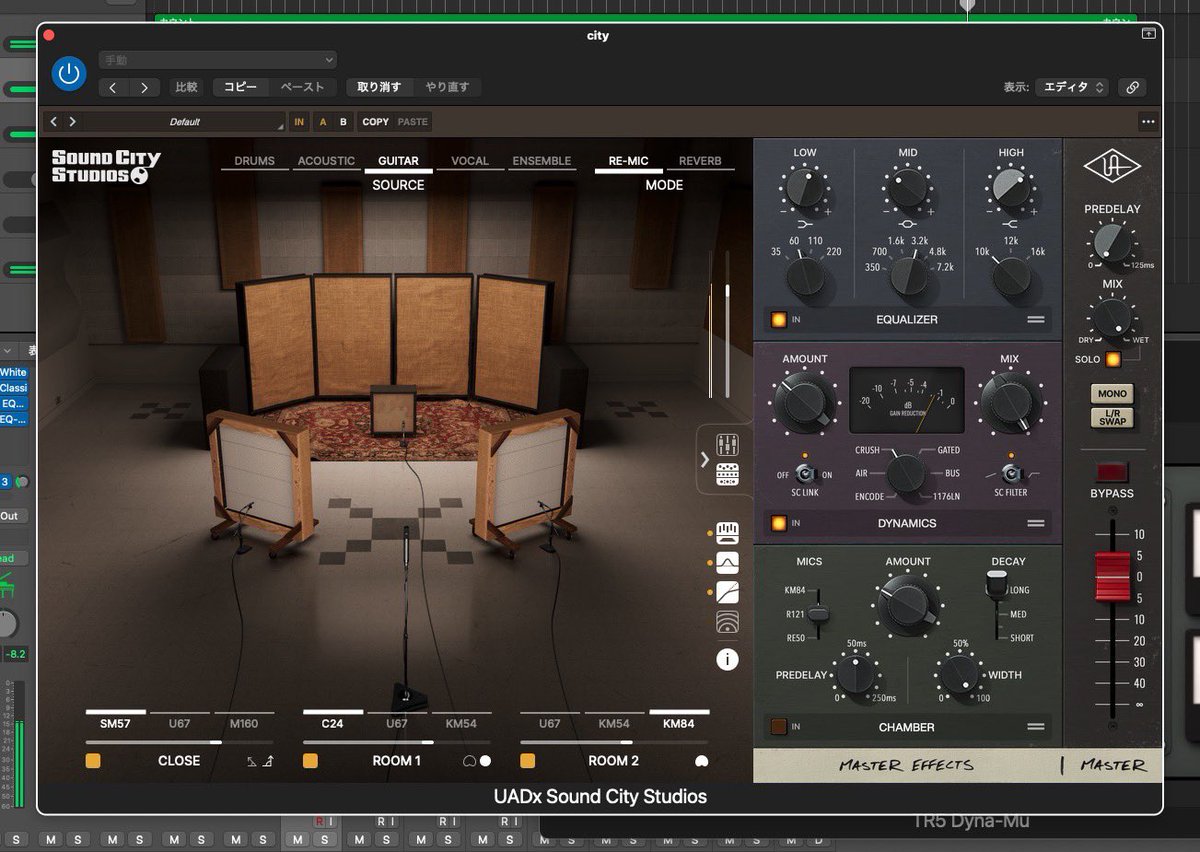Select the VOCAL source tab
The image size is (1200, 852).
point(470,161)
